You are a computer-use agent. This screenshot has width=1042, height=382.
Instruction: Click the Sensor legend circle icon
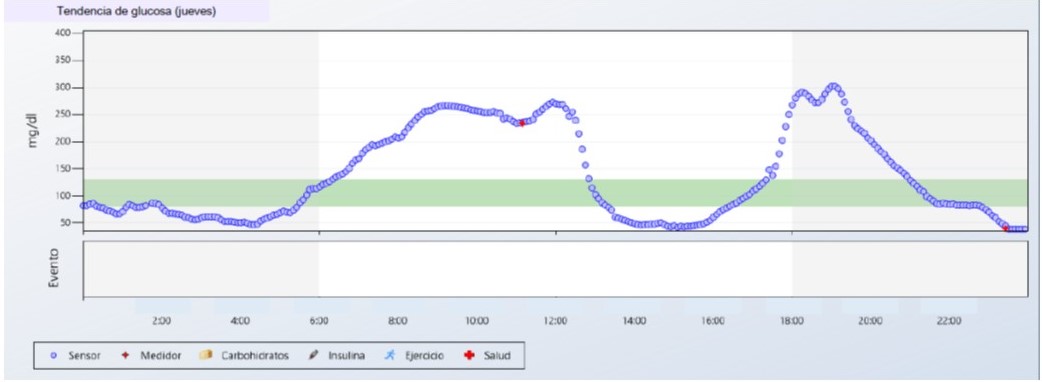(53, 356)
